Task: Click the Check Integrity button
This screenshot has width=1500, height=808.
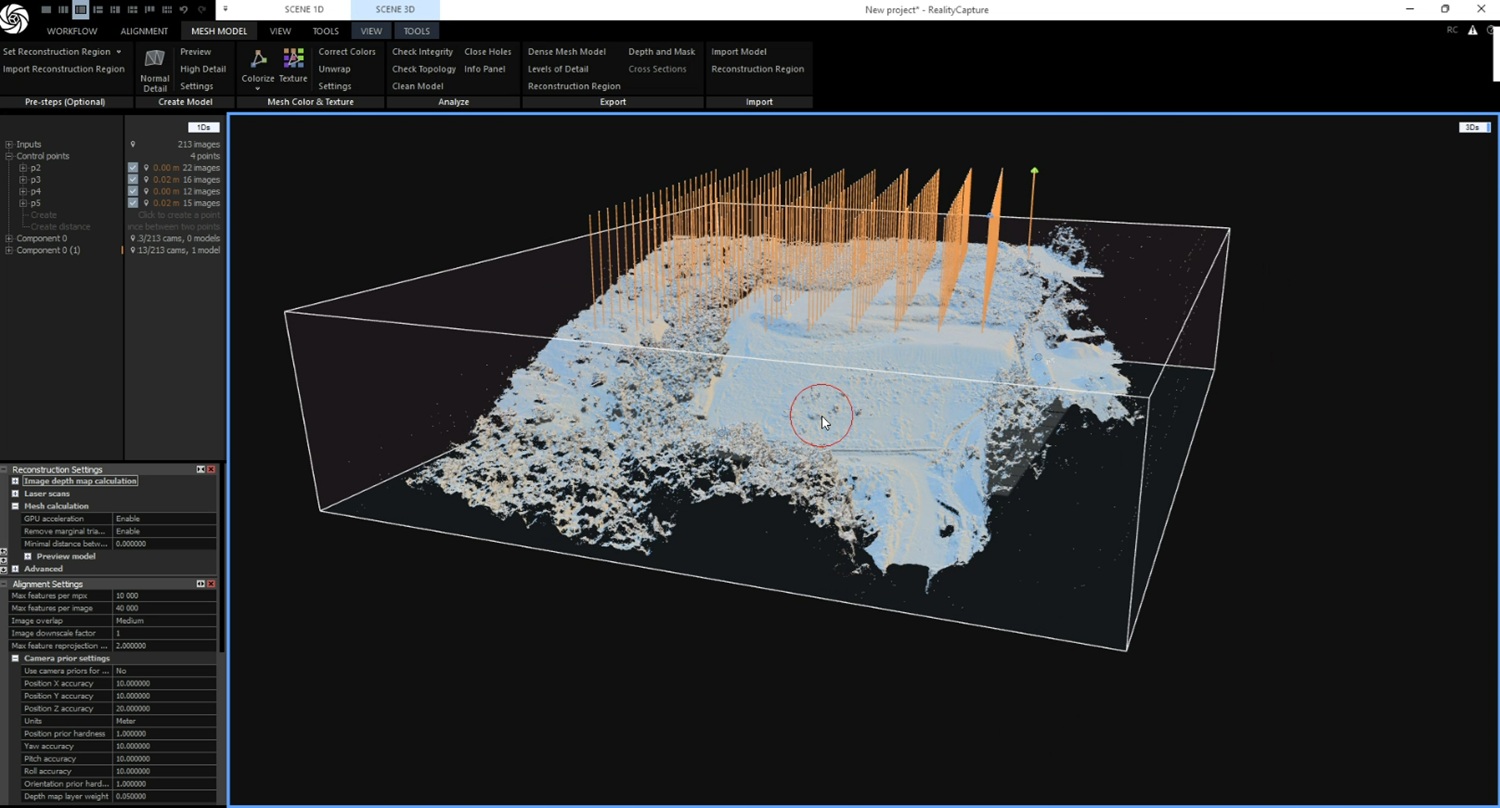Action: pos(422,52)
